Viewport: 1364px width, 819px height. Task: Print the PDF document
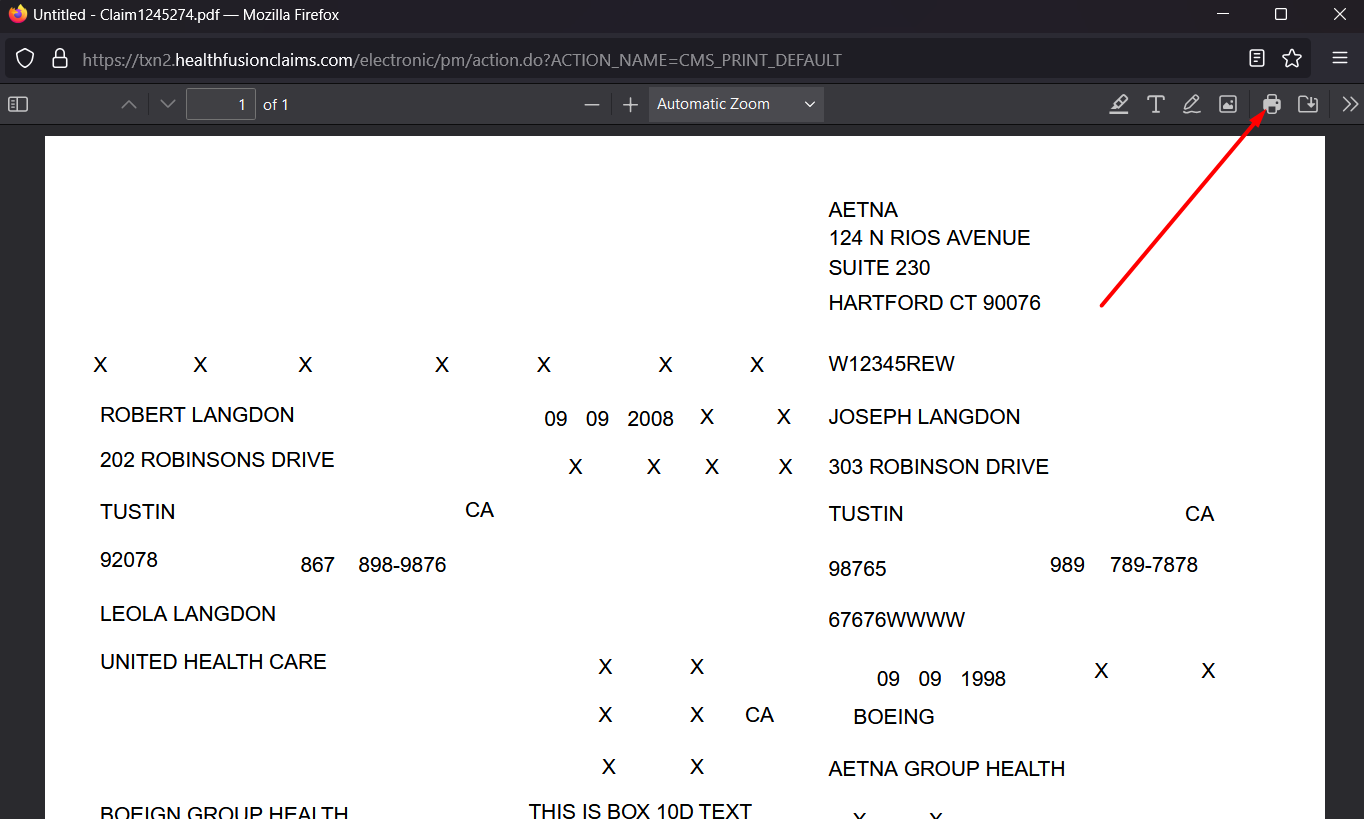point(1272,104)
